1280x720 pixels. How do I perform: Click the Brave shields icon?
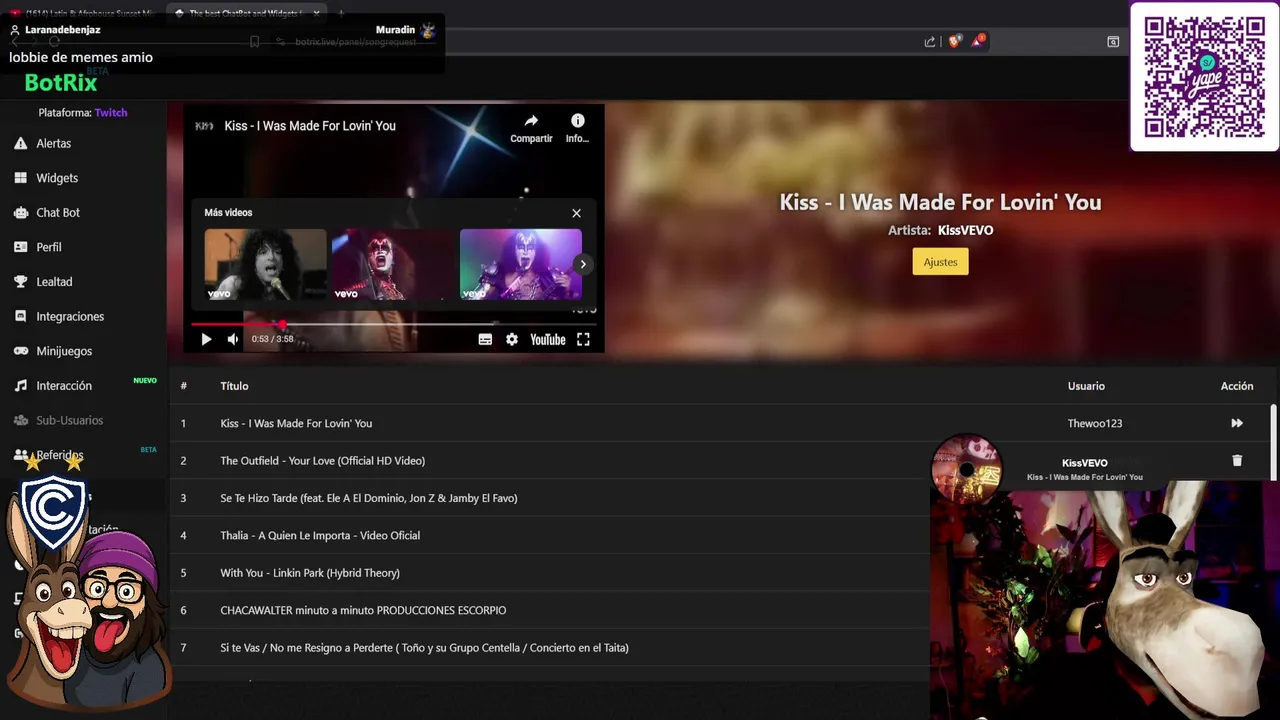954,41
